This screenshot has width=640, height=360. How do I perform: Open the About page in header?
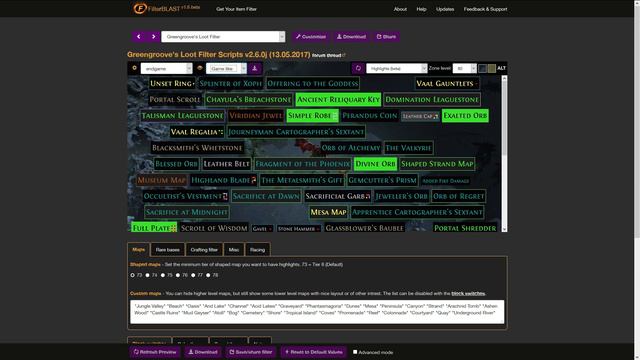[x=400, y=9]
